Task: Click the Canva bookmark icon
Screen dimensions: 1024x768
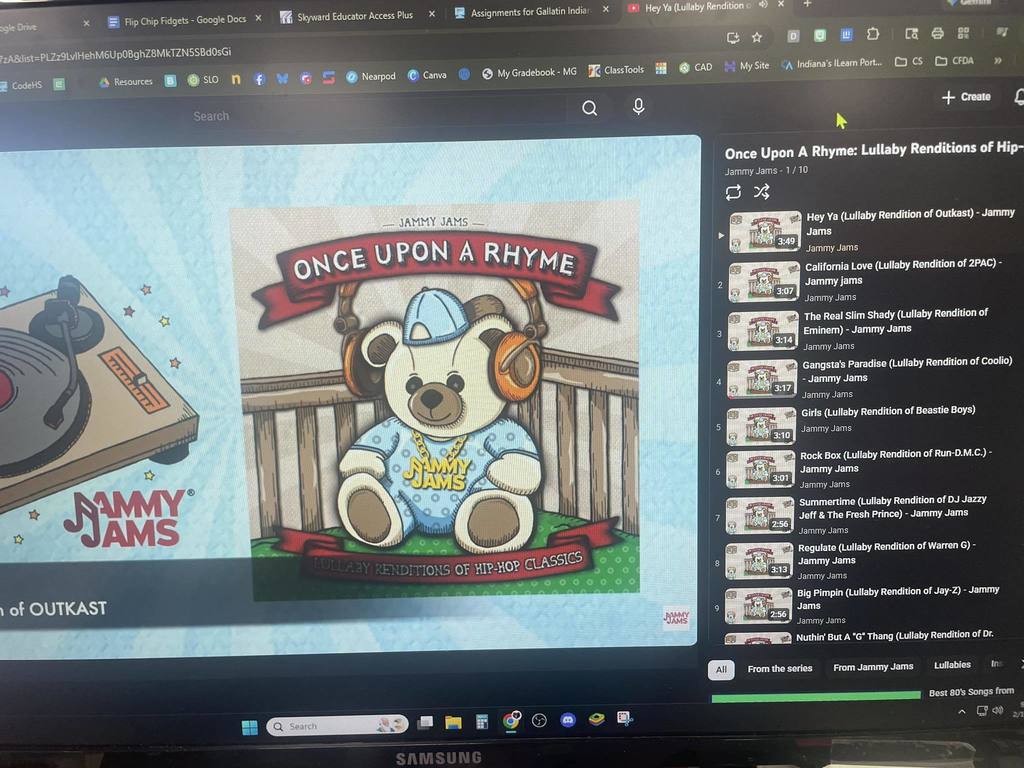Action: [426, 75]
